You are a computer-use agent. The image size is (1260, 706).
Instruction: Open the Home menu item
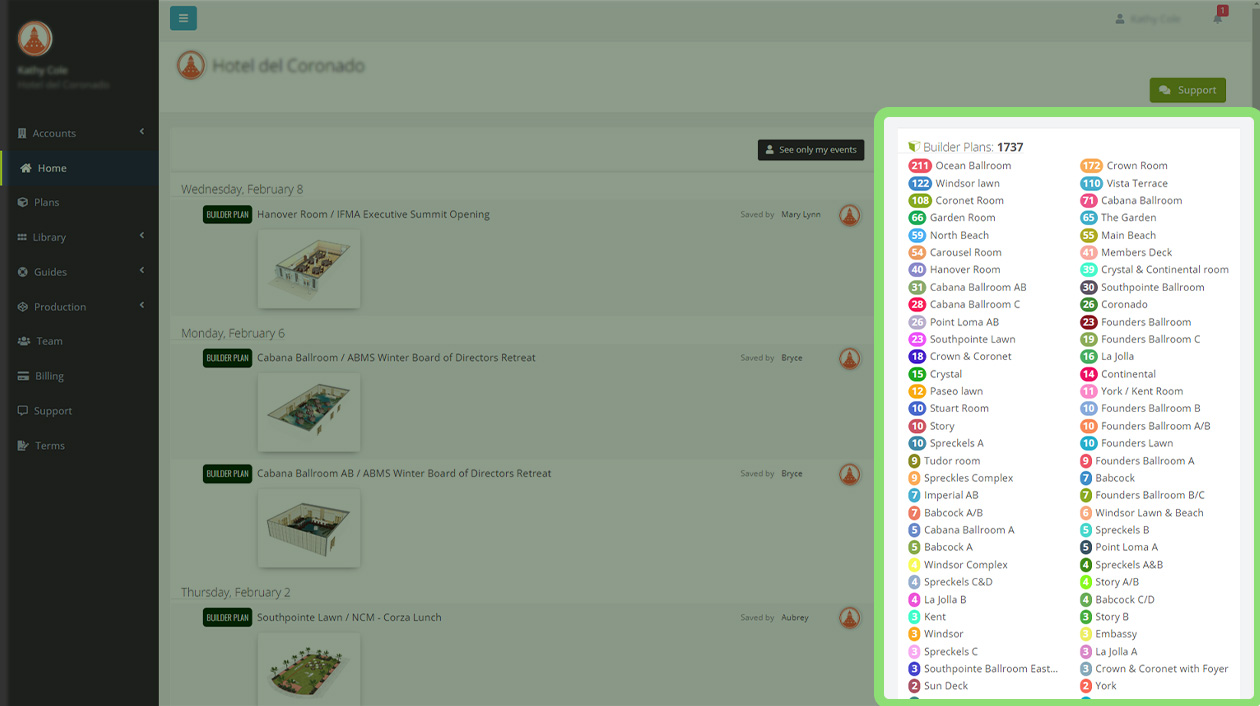tap(79, 168)
